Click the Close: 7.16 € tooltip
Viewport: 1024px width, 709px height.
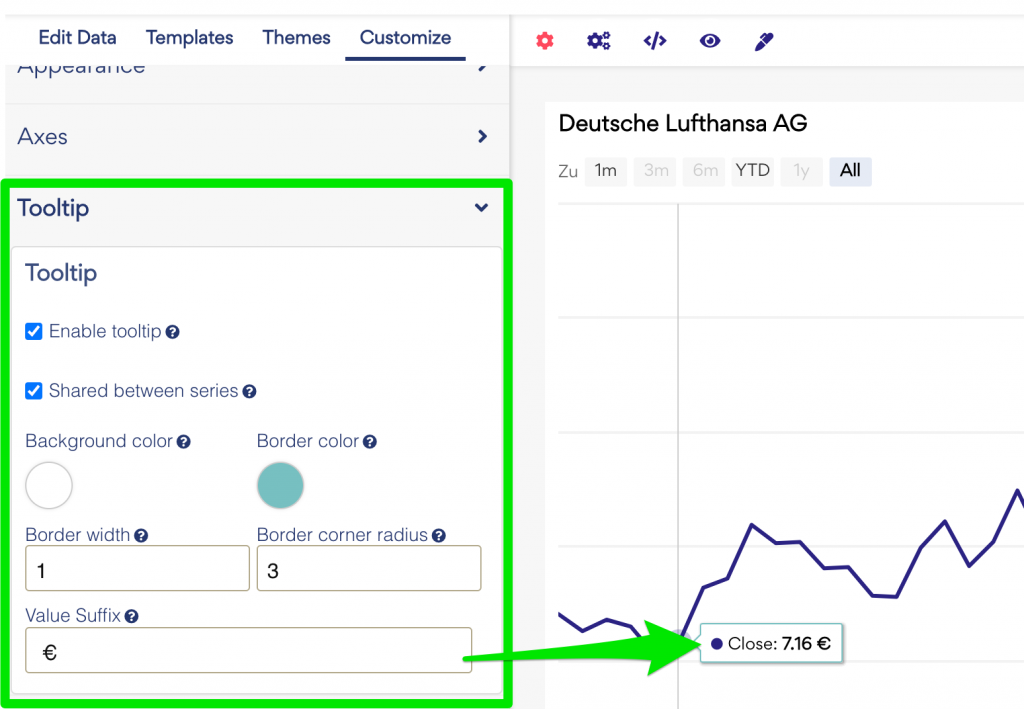point(771,644)
